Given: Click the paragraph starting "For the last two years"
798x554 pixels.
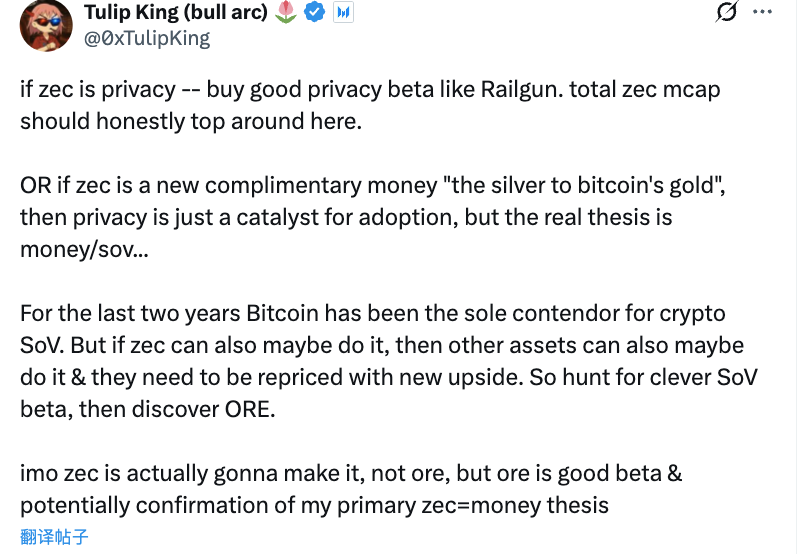Looking at the screenshot, I should coord(380,360).
